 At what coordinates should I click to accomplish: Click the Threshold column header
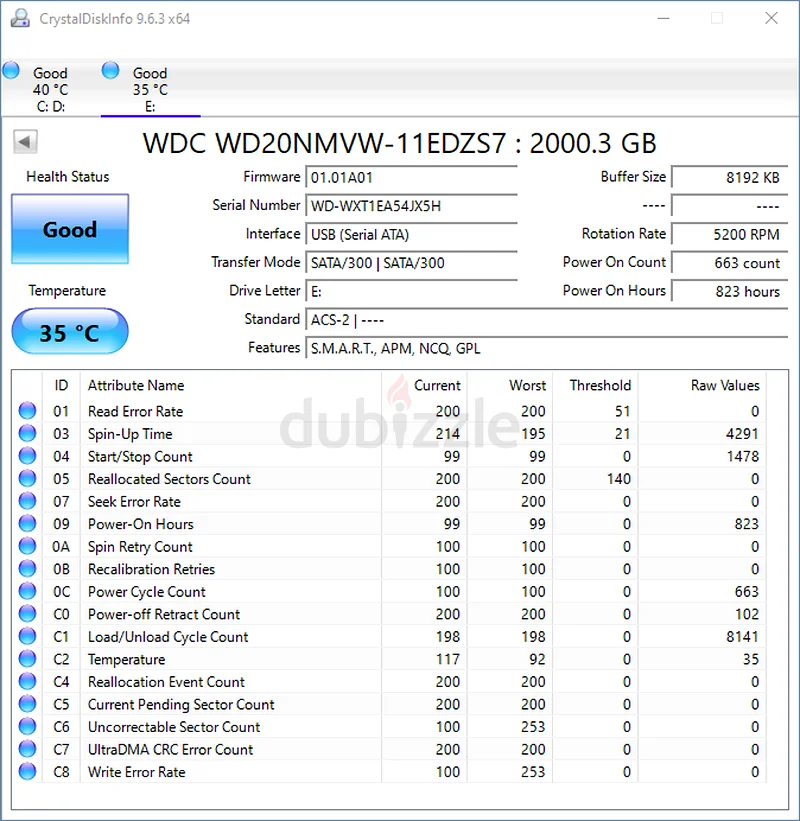pos(595,385)
